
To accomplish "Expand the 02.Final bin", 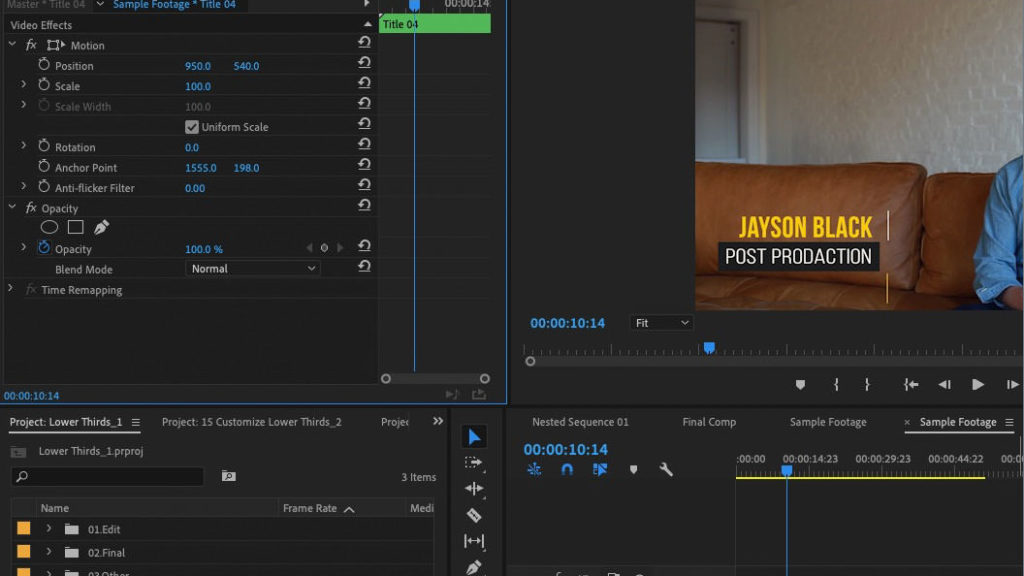I will [x=49, y=552].
